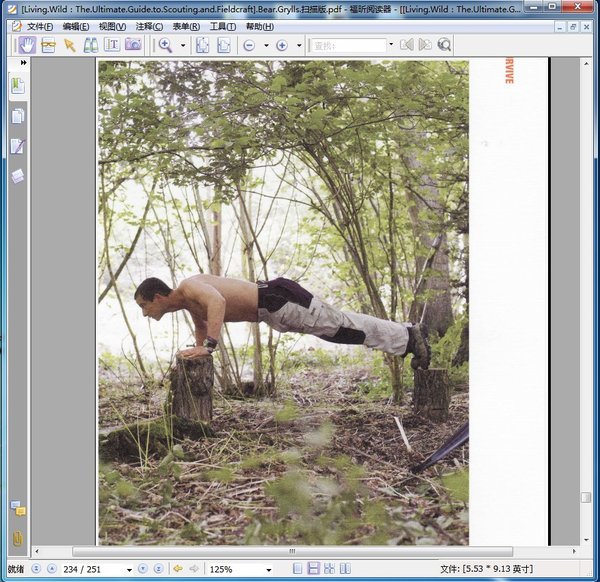Open the Layers panel in the sidebar
600x582 pixels.
click(x=18, y=176)
